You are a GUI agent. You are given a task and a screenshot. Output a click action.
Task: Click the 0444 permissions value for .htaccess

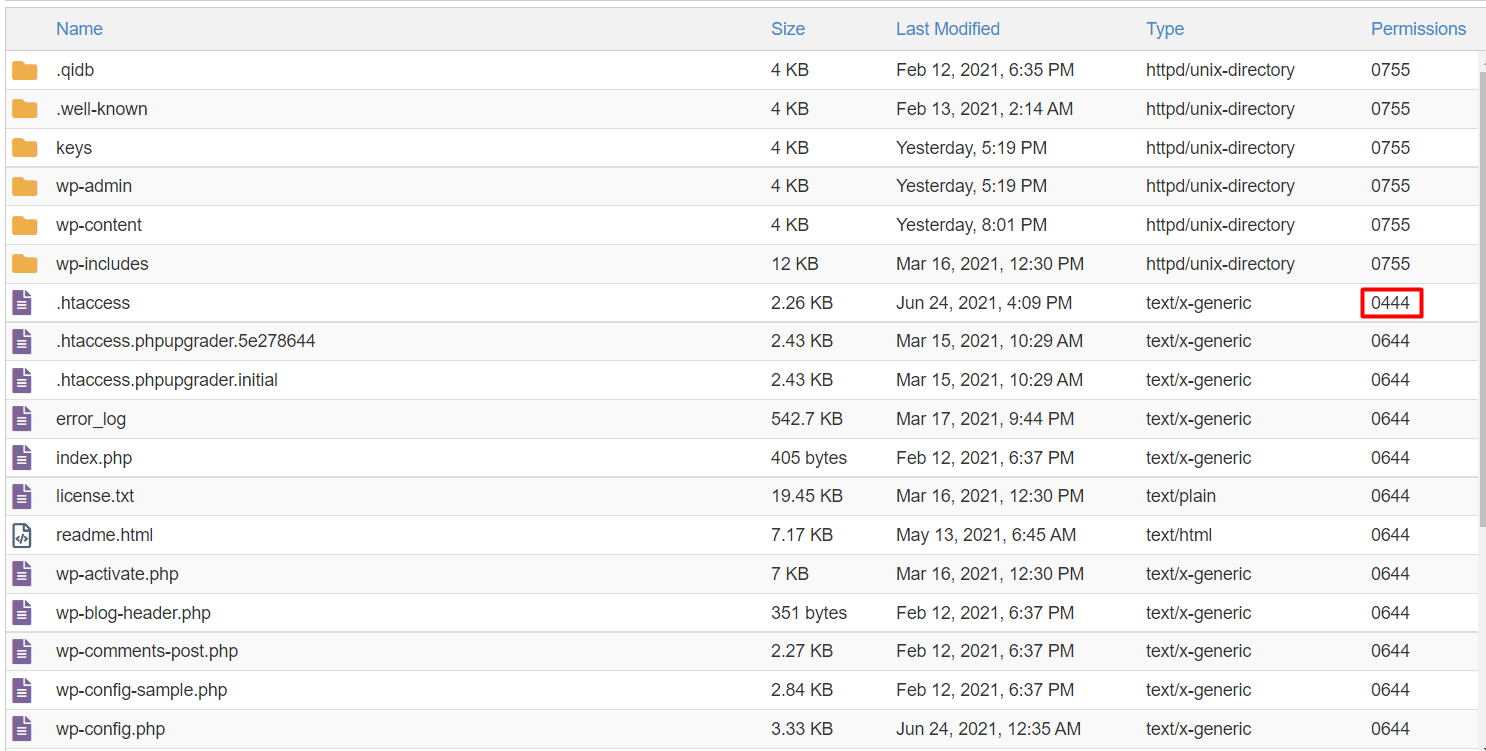point(1390,303)
